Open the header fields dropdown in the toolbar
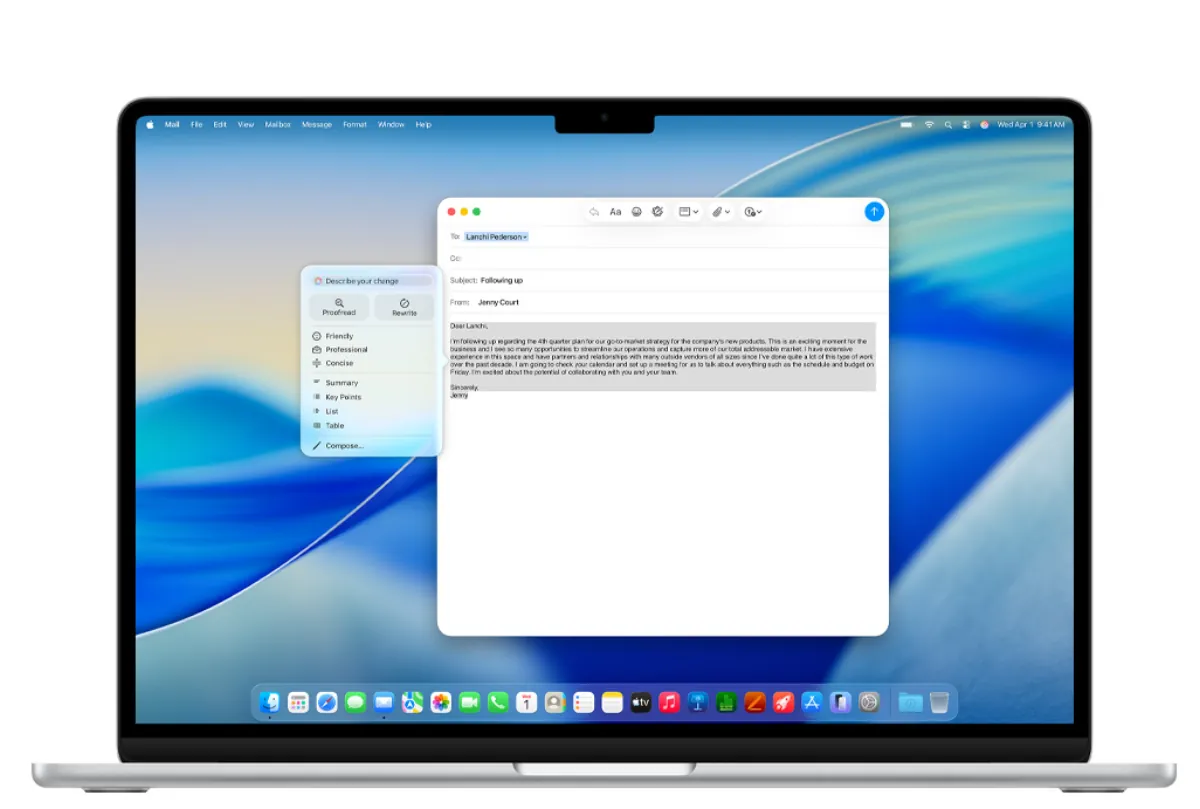The height and width of the screenshot is (809, 1200). tap(689, 212)
